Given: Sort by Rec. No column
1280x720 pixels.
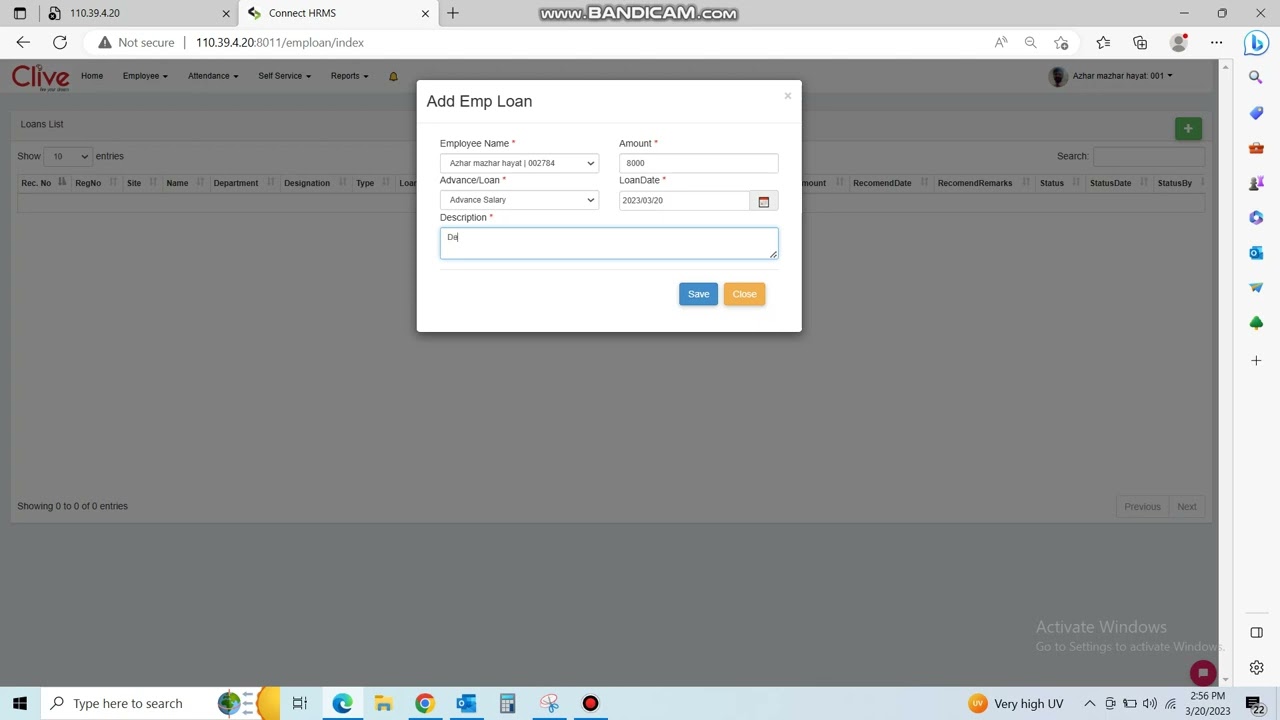Looking at the screenshot, I should coord(43,183).
